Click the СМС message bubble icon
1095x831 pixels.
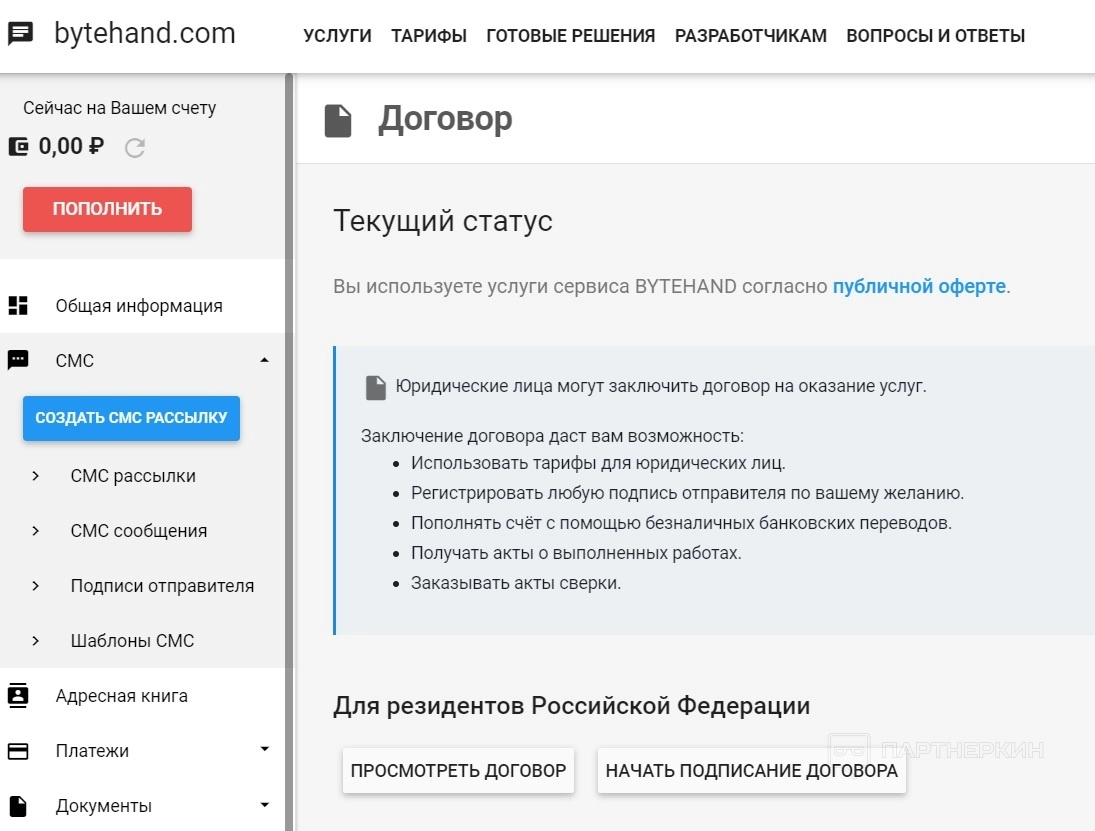[x=18, y=361]
